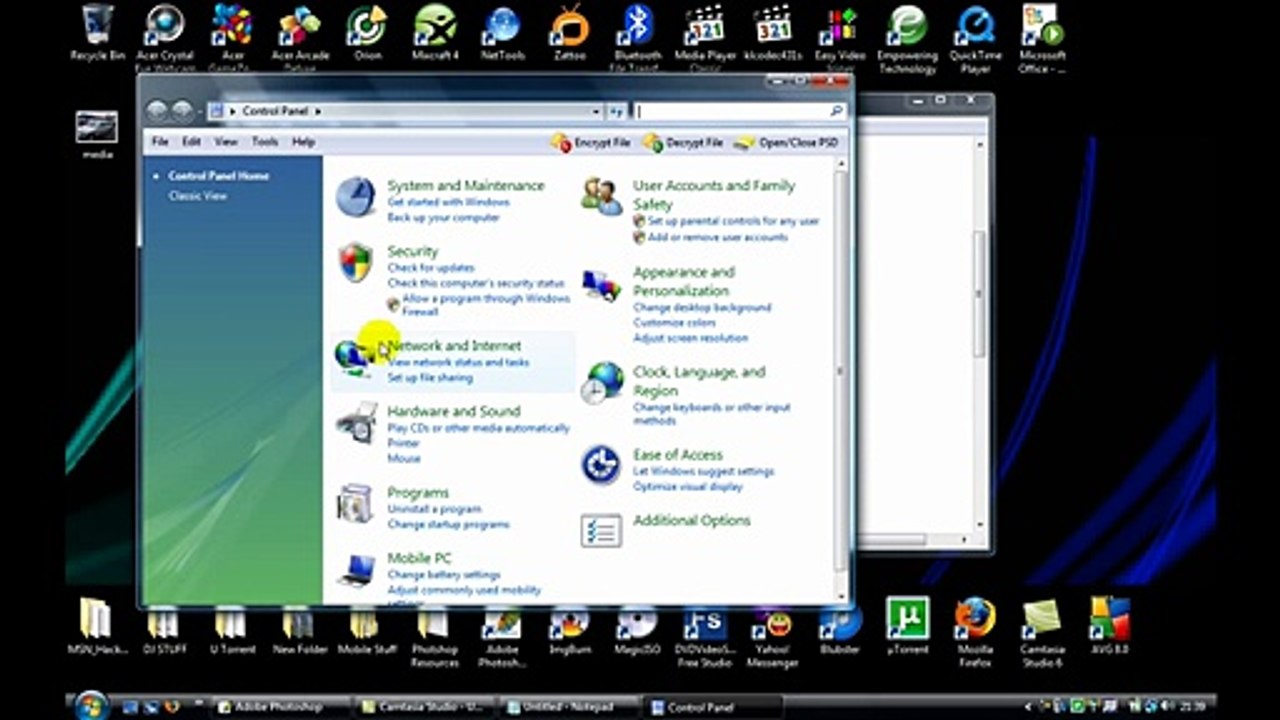
Task: Select the NetTools desktop shortcut
Action: coord(503,33)
